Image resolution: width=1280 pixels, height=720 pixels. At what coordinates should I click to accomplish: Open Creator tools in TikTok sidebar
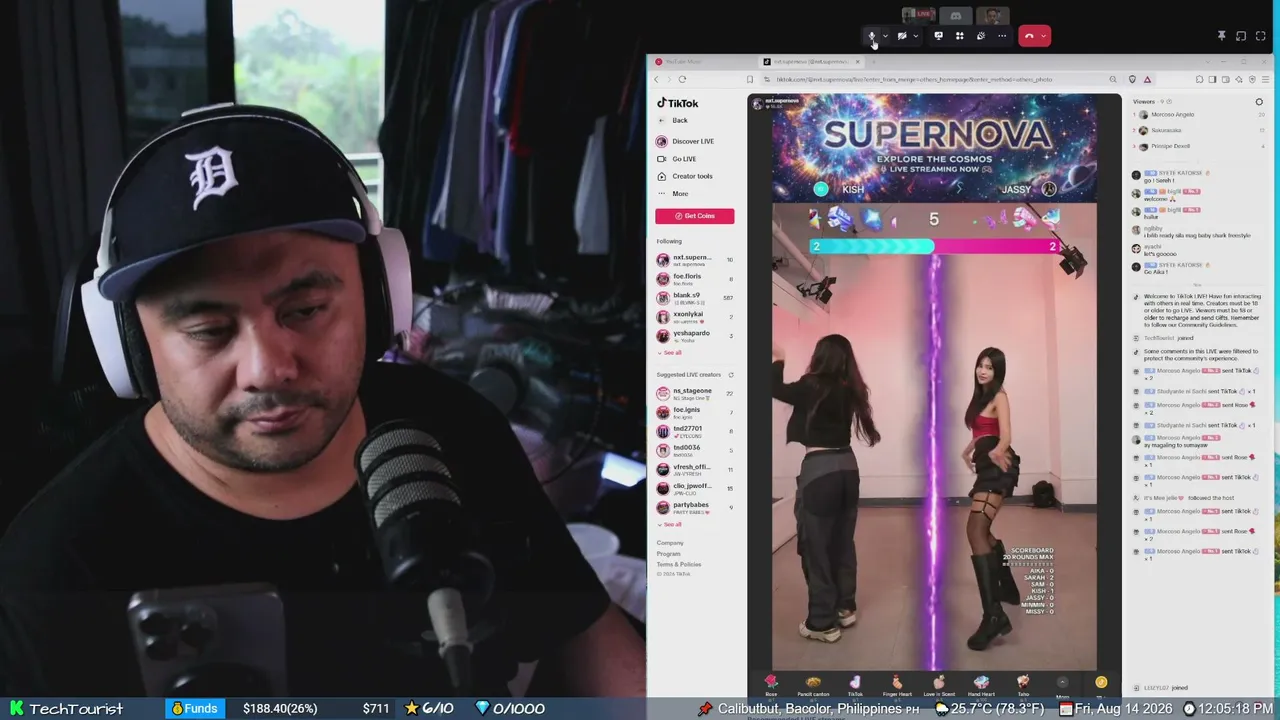pyautogui.click(x=685, y=176)
